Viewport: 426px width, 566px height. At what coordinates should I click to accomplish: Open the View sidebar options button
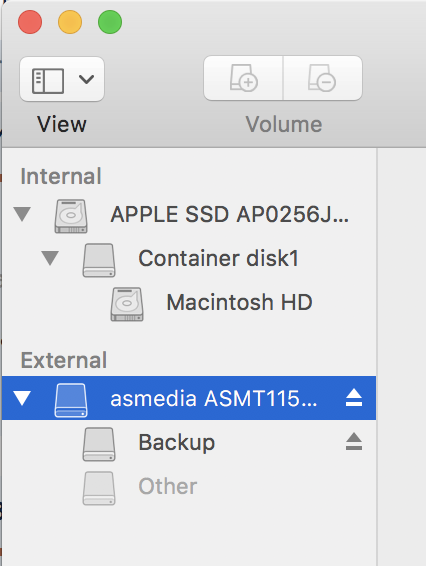coord(62,79)
